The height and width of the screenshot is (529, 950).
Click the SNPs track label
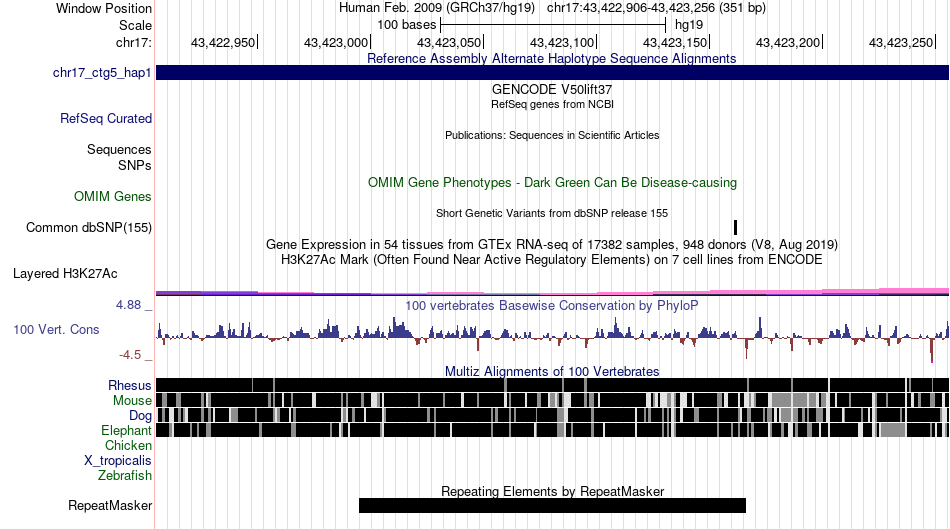(135, 165)
